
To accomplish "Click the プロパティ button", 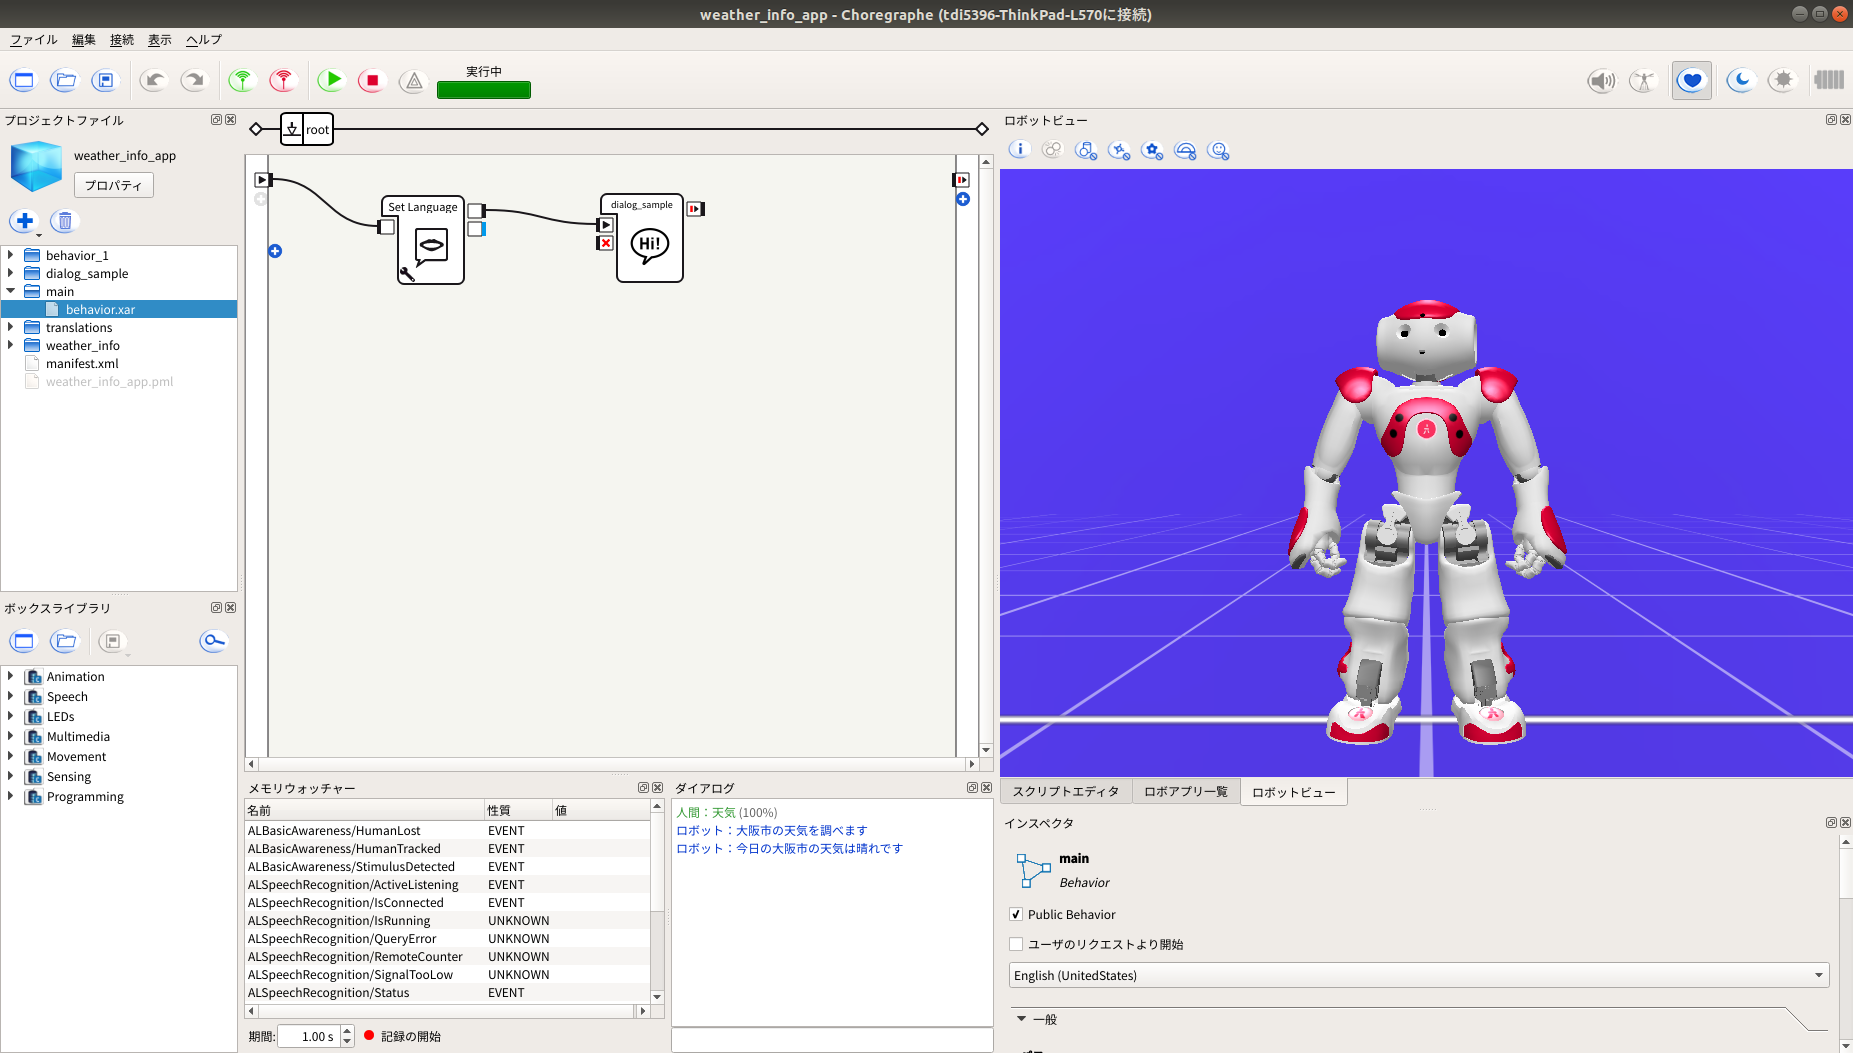I will 113,185.
